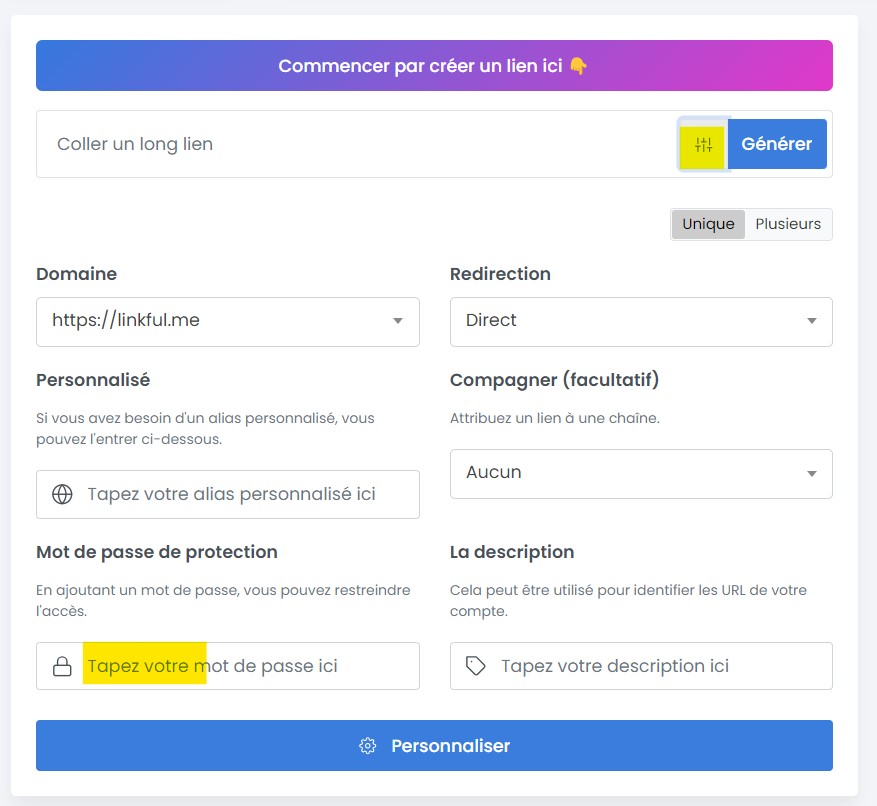The height and width of the screenshot is (806, 877).
Task: Click the tag icon in the description field
Action: pyautogui.click(x=475, y=666)
